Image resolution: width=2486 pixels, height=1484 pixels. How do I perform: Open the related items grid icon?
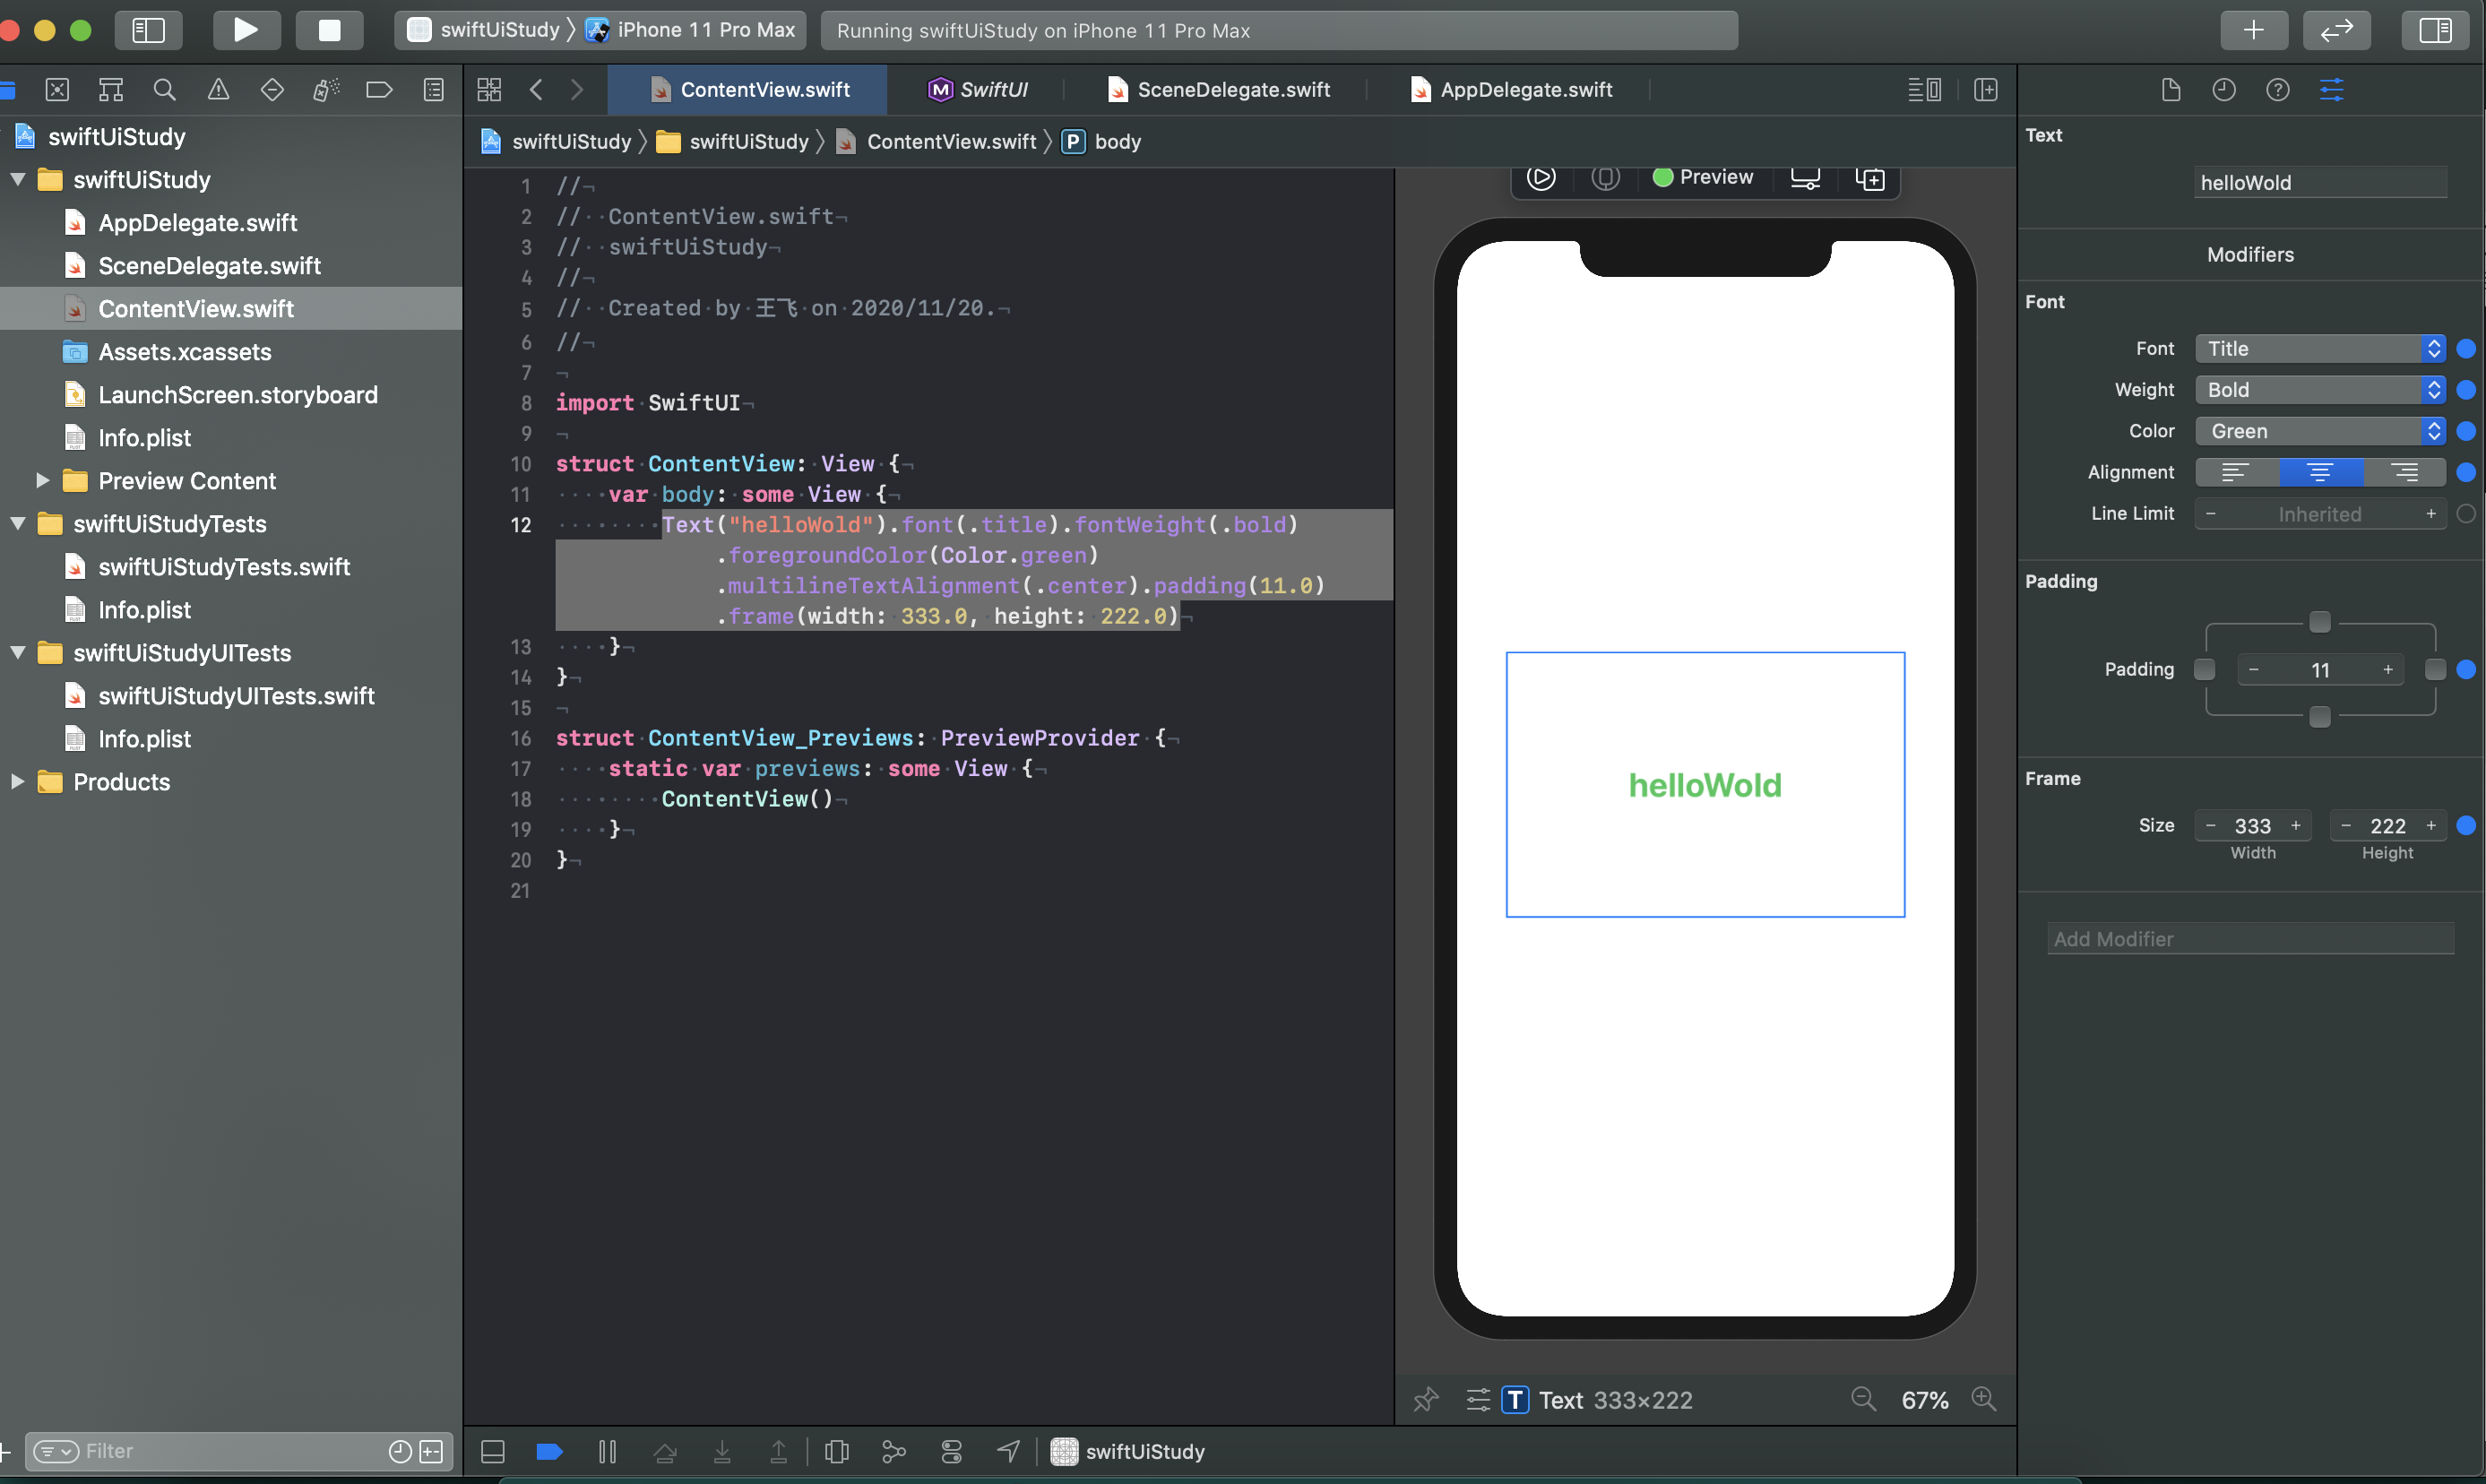(x=489, y=90)
